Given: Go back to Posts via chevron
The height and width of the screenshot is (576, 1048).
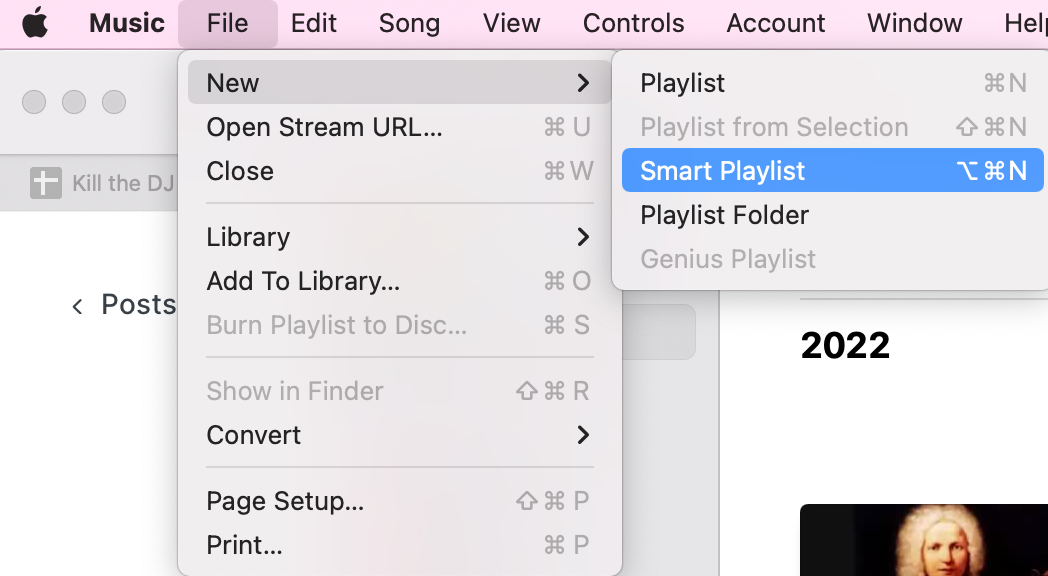Looking at the screenshot, I should click(x=78, y=306).
